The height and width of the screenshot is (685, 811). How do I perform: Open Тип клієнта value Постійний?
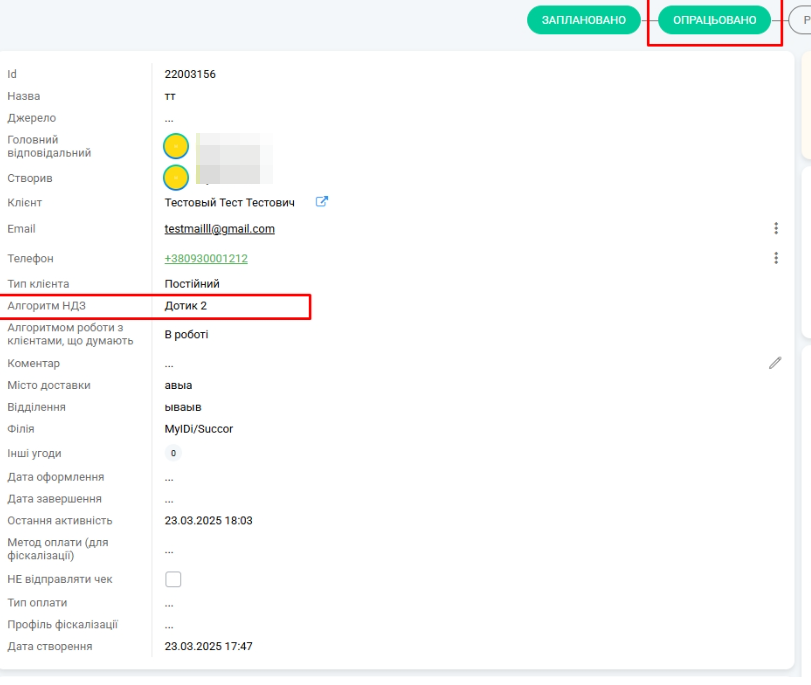192,284
